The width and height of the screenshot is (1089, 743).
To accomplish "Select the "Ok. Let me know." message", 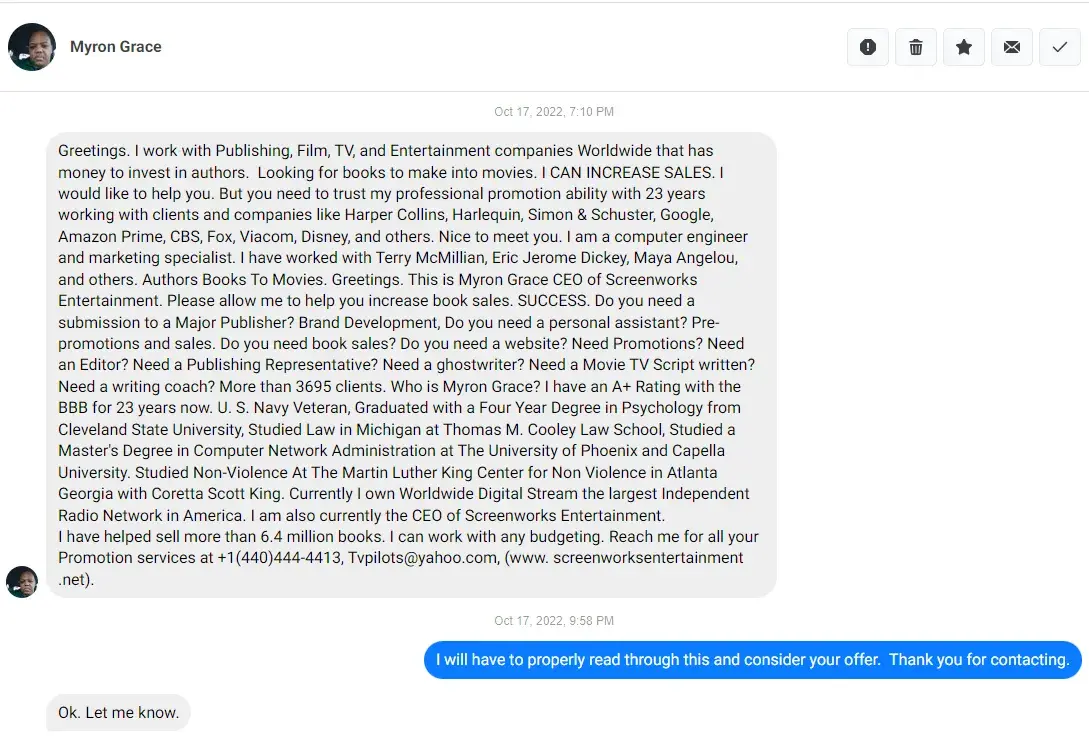I will (118, 712).
